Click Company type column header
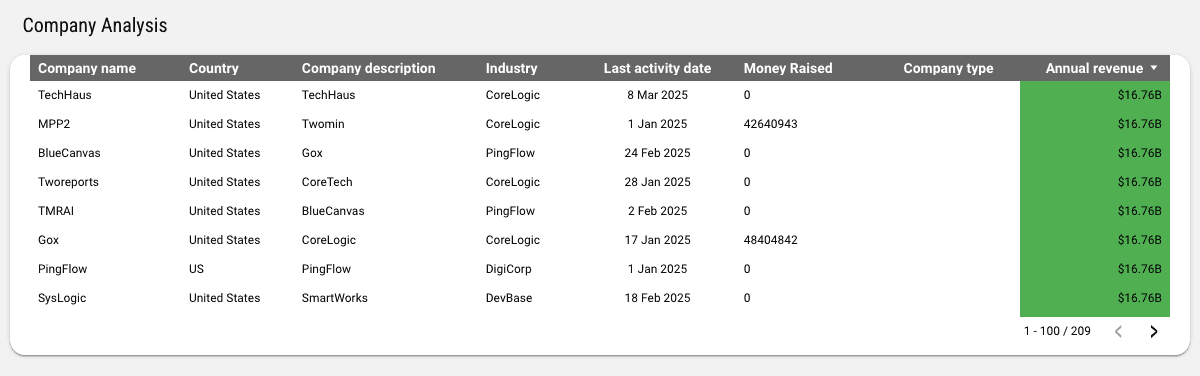The height and width of the screenshot is (376, 1200). pyautogui.click(x=948, y=68)
